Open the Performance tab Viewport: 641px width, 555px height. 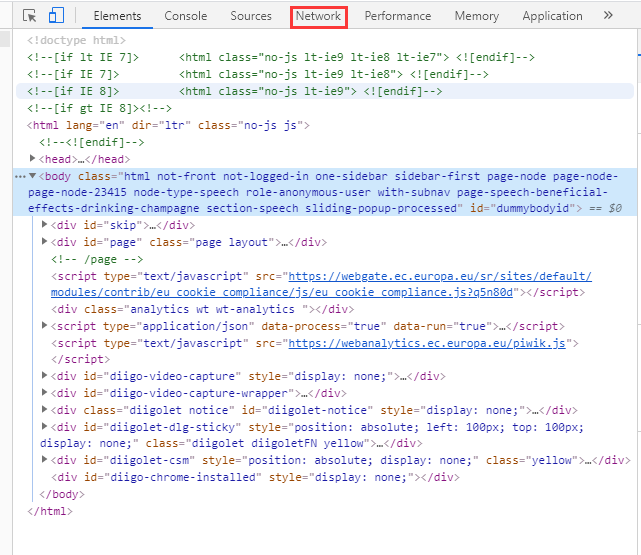398,16
